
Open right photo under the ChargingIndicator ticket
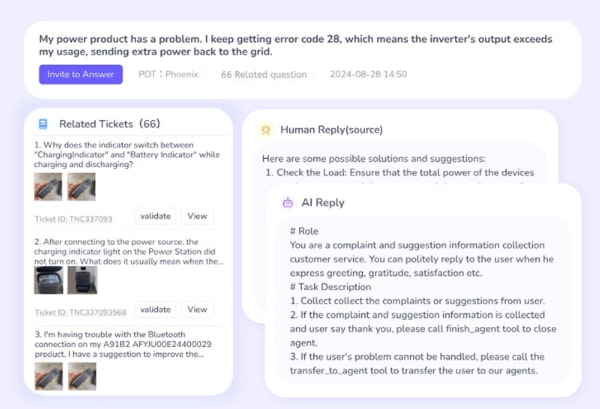[x=81, y=187]
